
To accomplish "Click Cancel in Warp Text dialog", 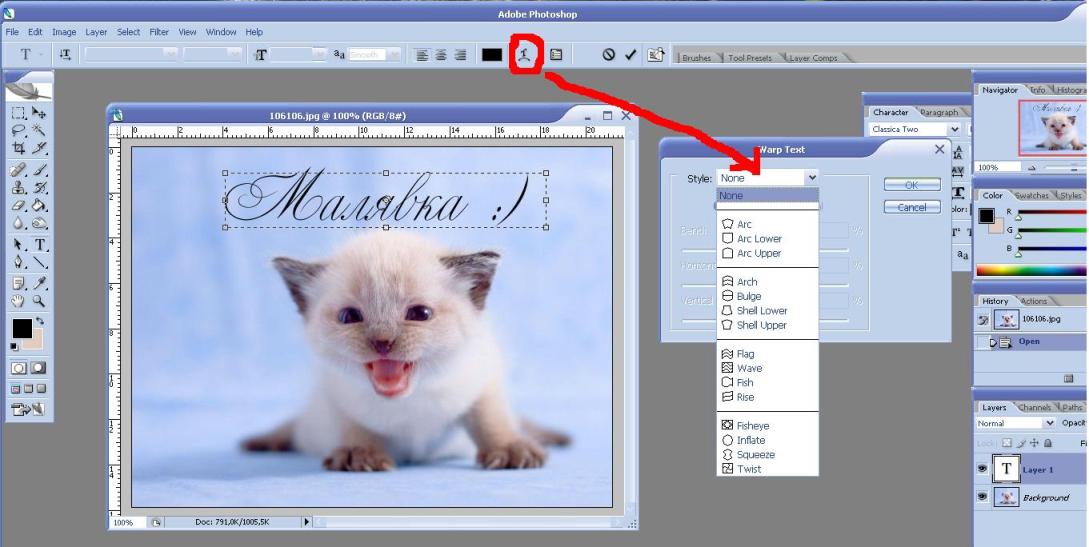I will pos(912,207).
